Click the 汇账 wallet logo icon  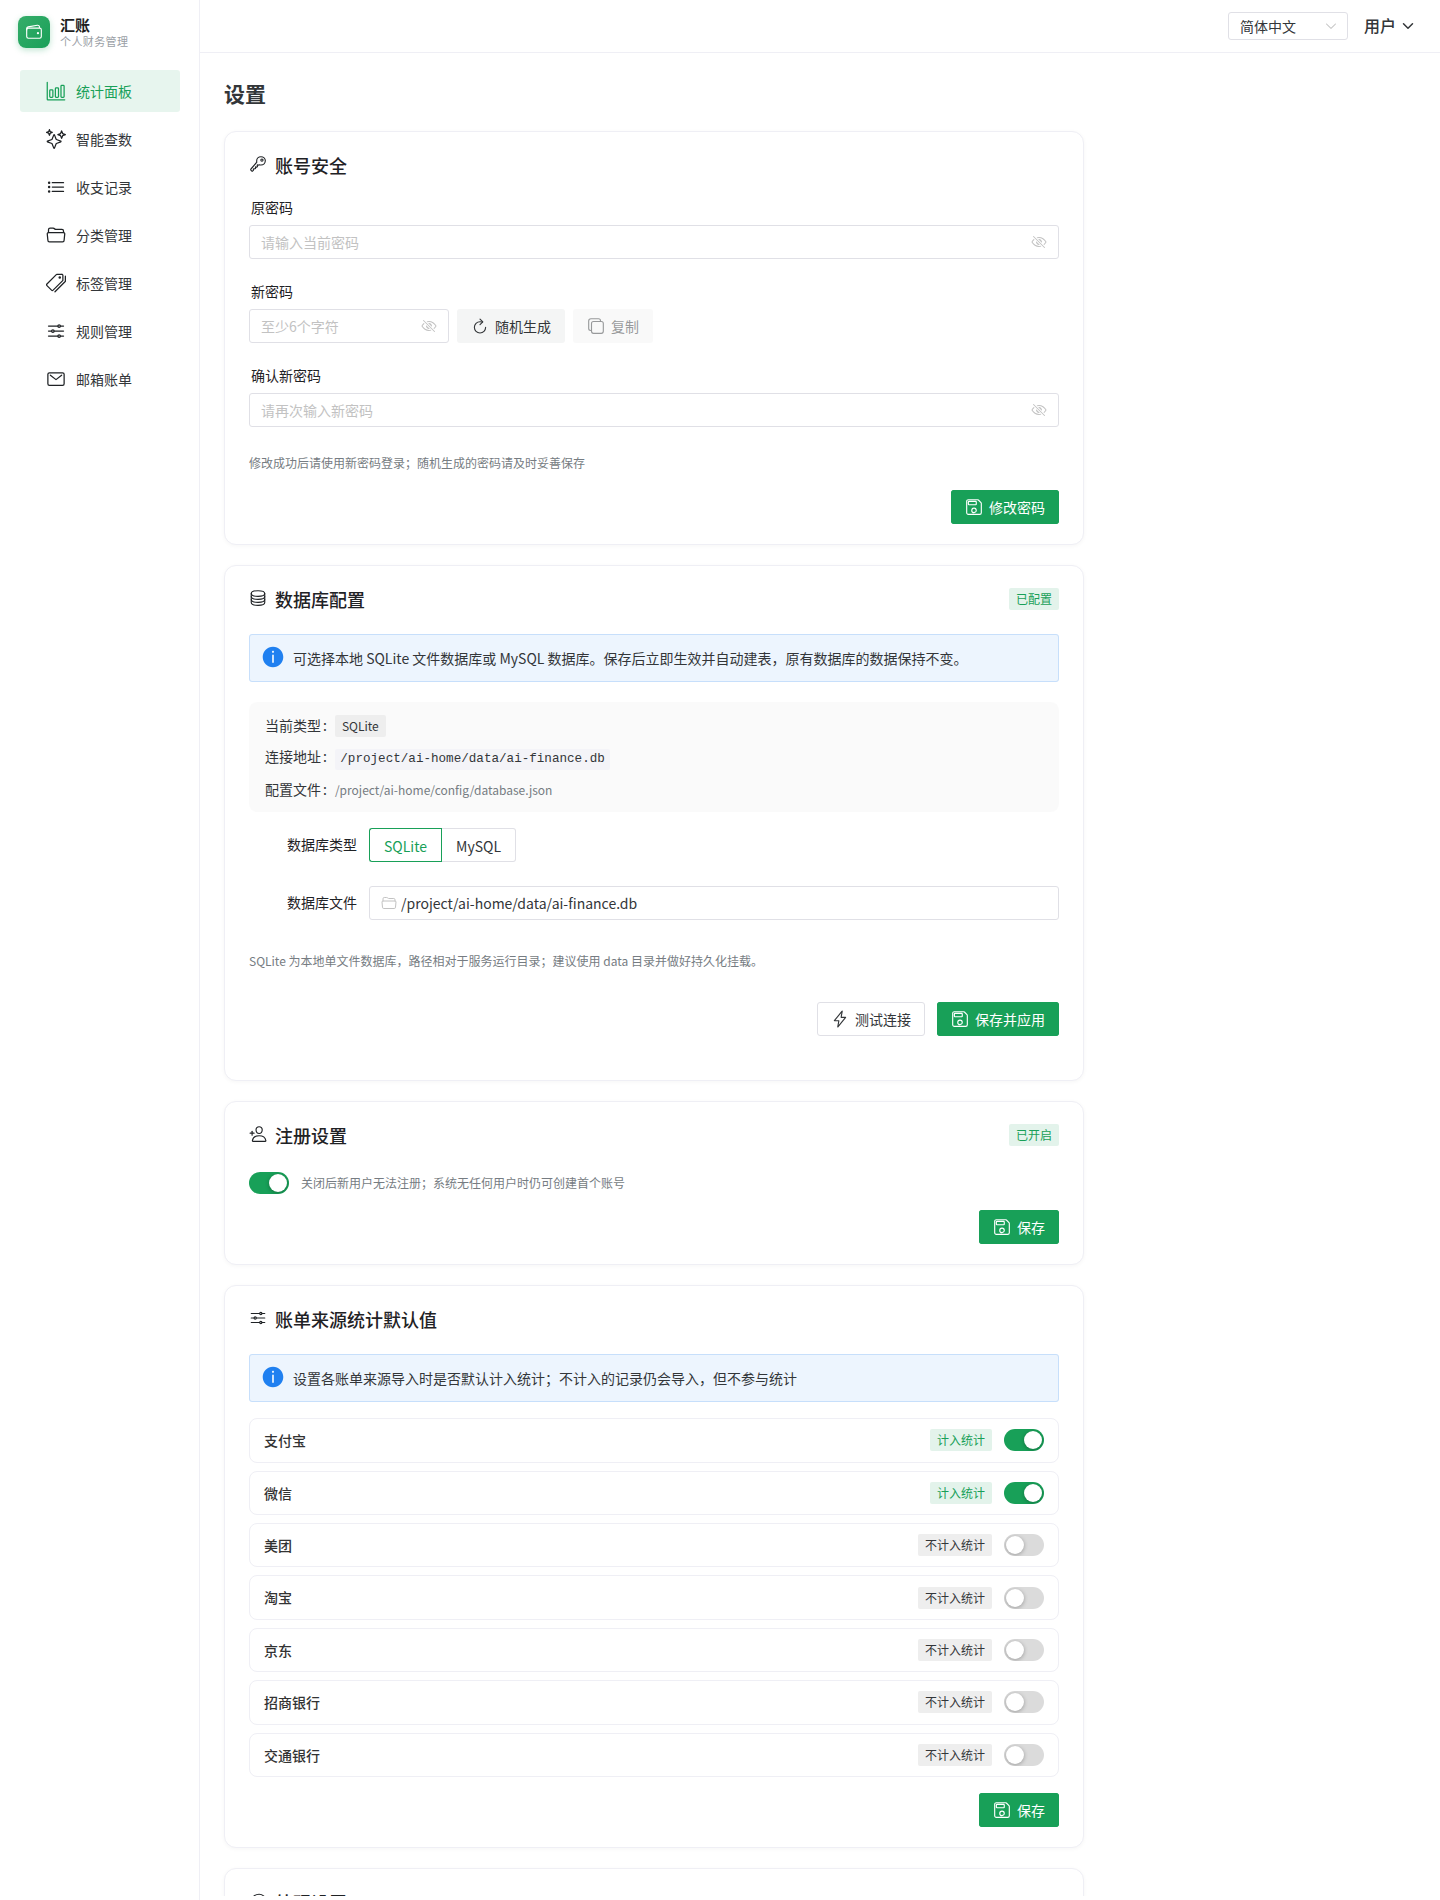34,32
